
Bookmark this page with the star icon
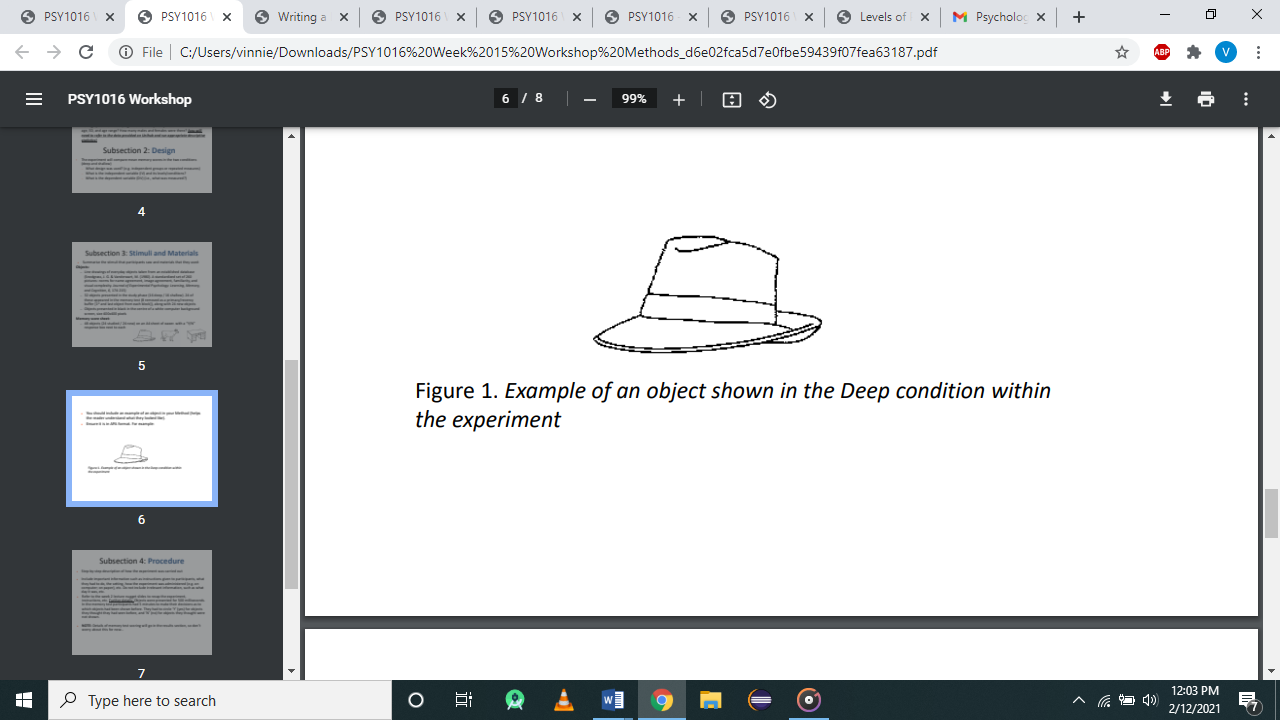tap(1122, 52)
